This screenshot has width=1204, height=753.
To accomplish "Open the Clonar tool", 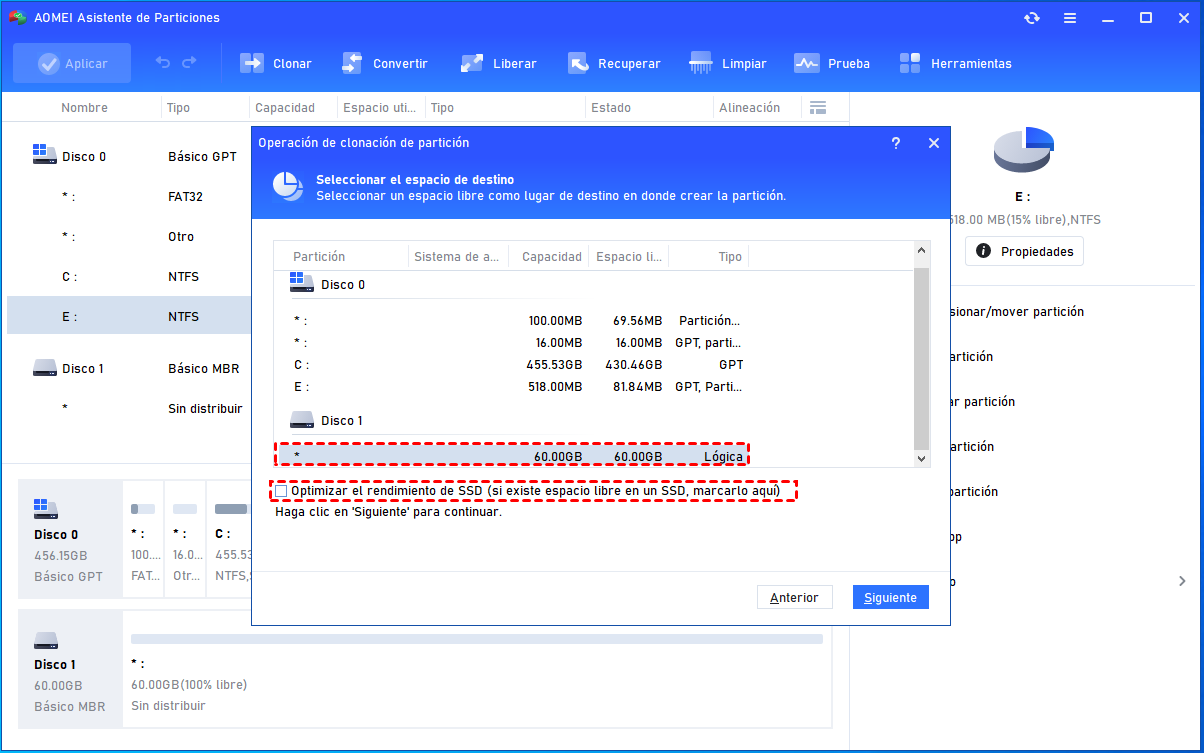I will point(276,63).
